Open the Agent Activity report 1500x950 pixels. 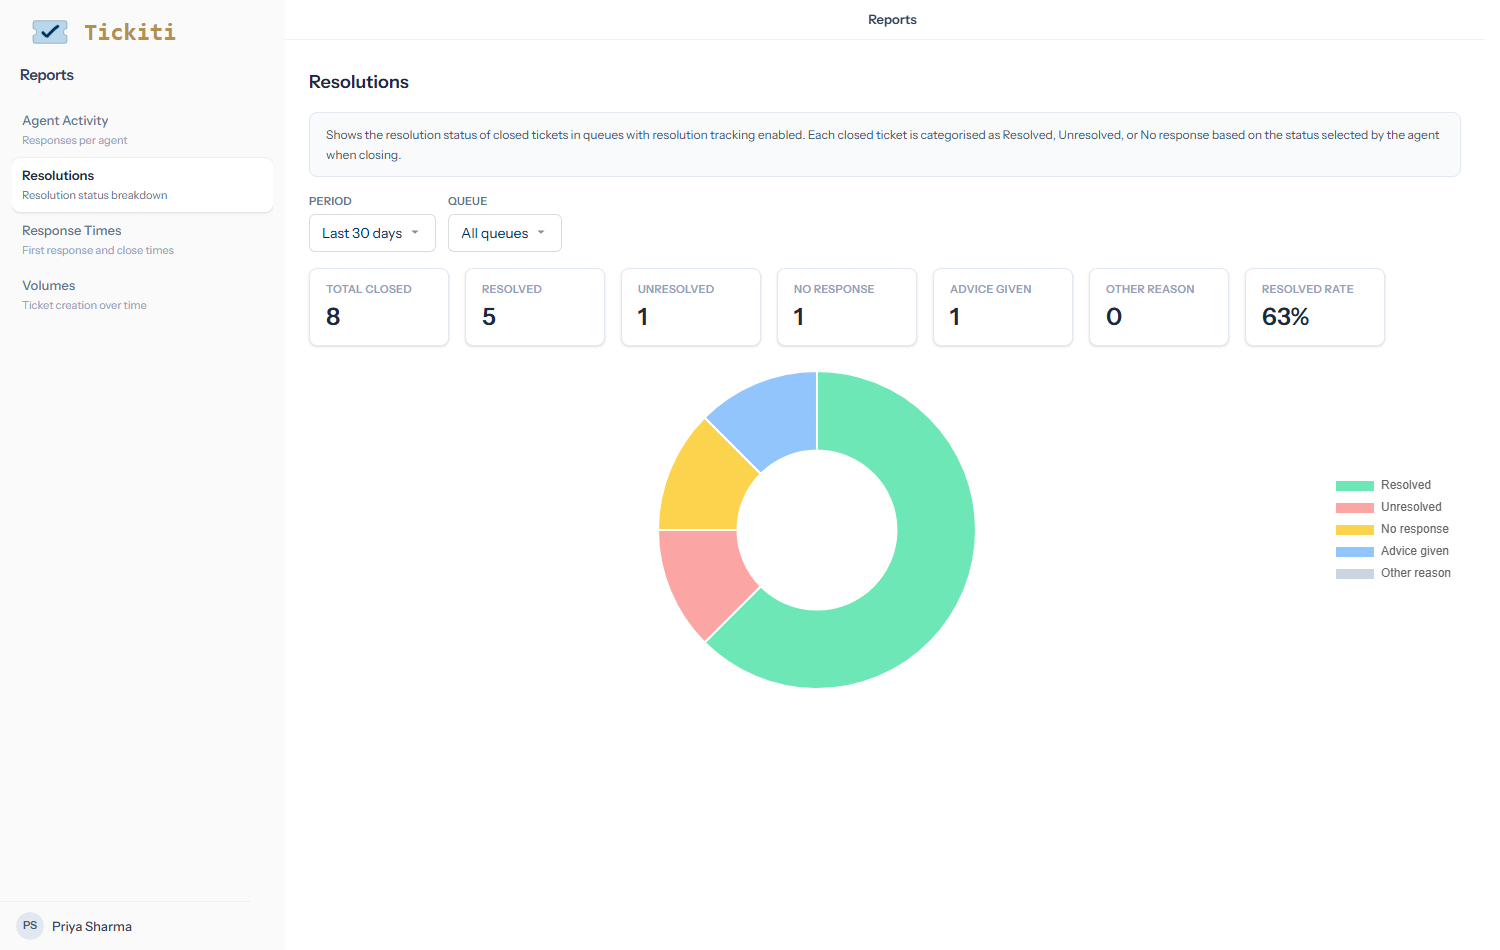coord(142,130)
